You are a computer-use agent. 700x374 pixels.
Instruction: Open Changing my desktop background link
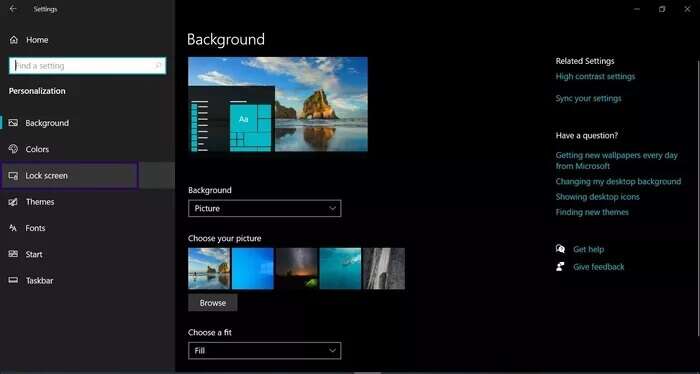[618, 181]
